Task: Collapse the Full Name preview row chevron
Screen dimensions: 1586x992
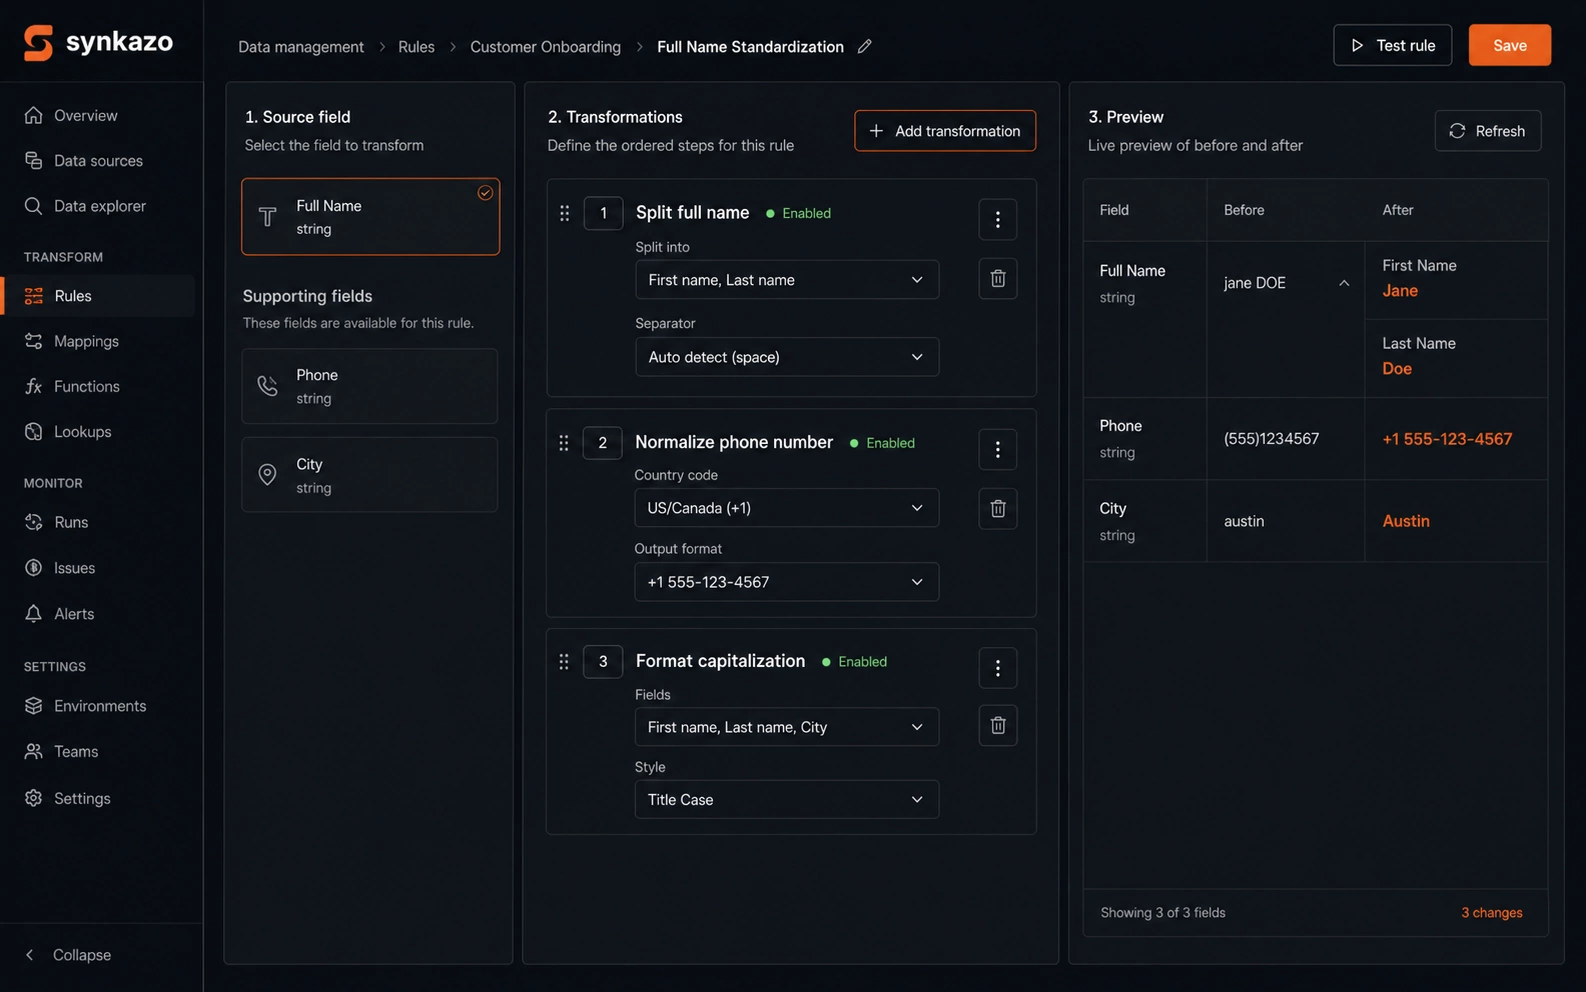Action: [x=1344, y=283]
